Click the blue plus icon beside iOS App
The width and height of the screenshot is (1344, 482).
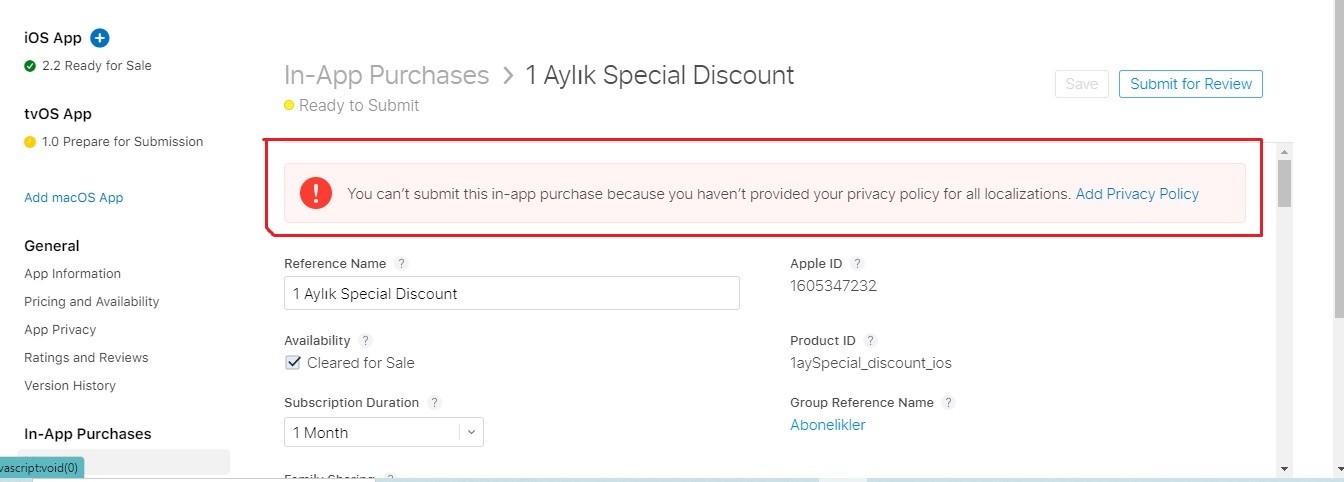tap(99, 38)
